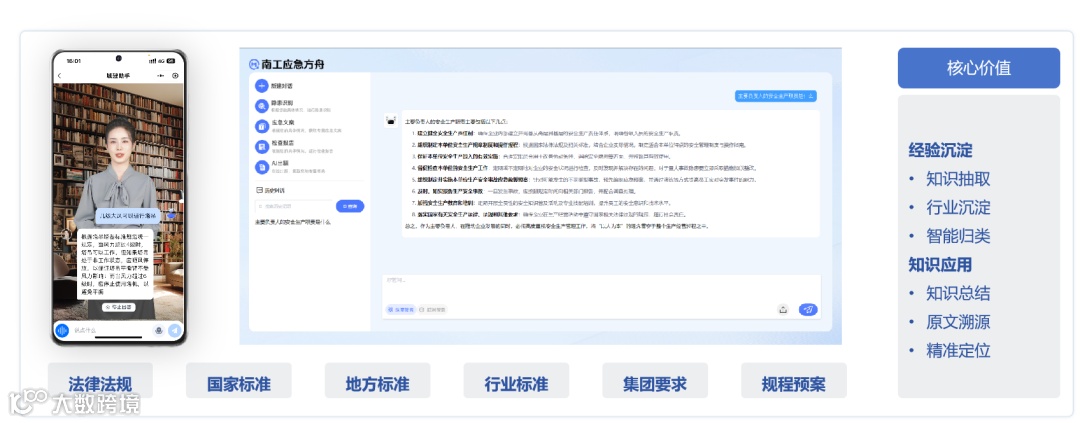Open the 应急文案 sidebar item
This screenshot has height=423, width=1080.
point(298,125)
